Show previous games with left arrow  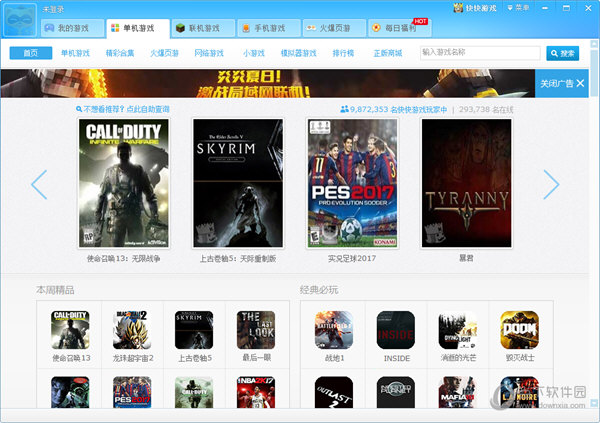point(39,184)
